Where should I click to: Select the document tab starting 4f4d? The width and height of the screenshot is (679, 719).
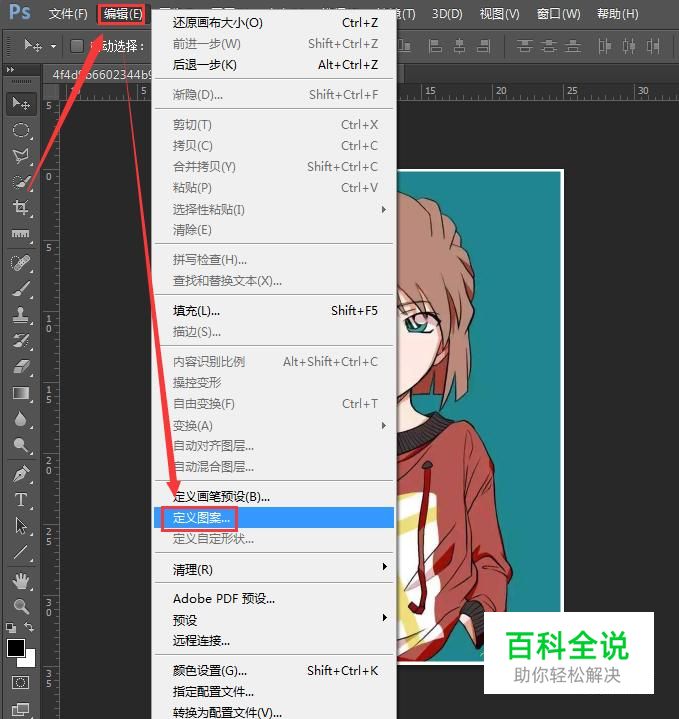[99, 74]
